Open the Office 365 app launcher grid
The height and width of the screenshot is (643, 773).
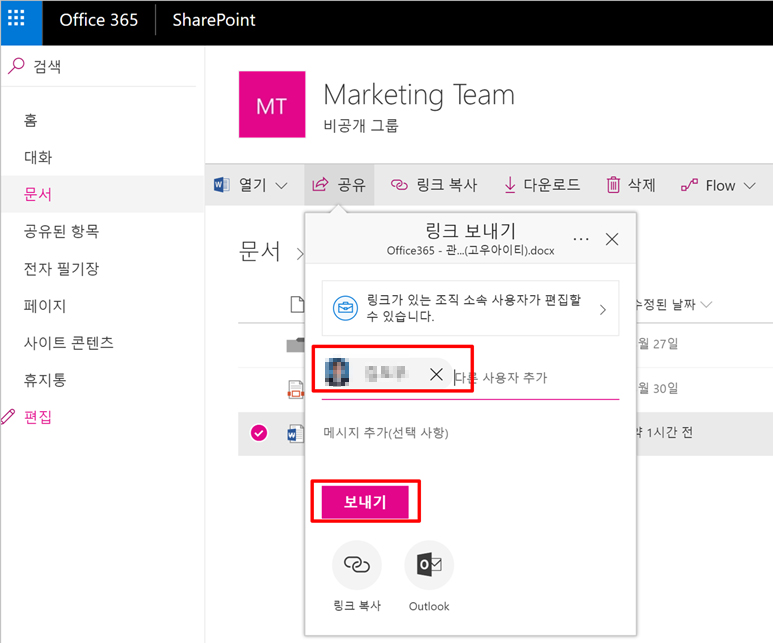[16, 19]
